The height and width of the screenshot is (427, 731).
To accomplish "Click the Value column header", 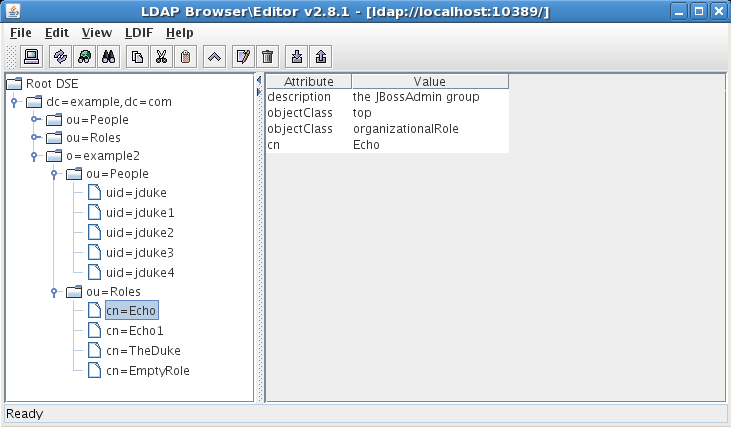I will pyautogui.click(x=429, y=81).
